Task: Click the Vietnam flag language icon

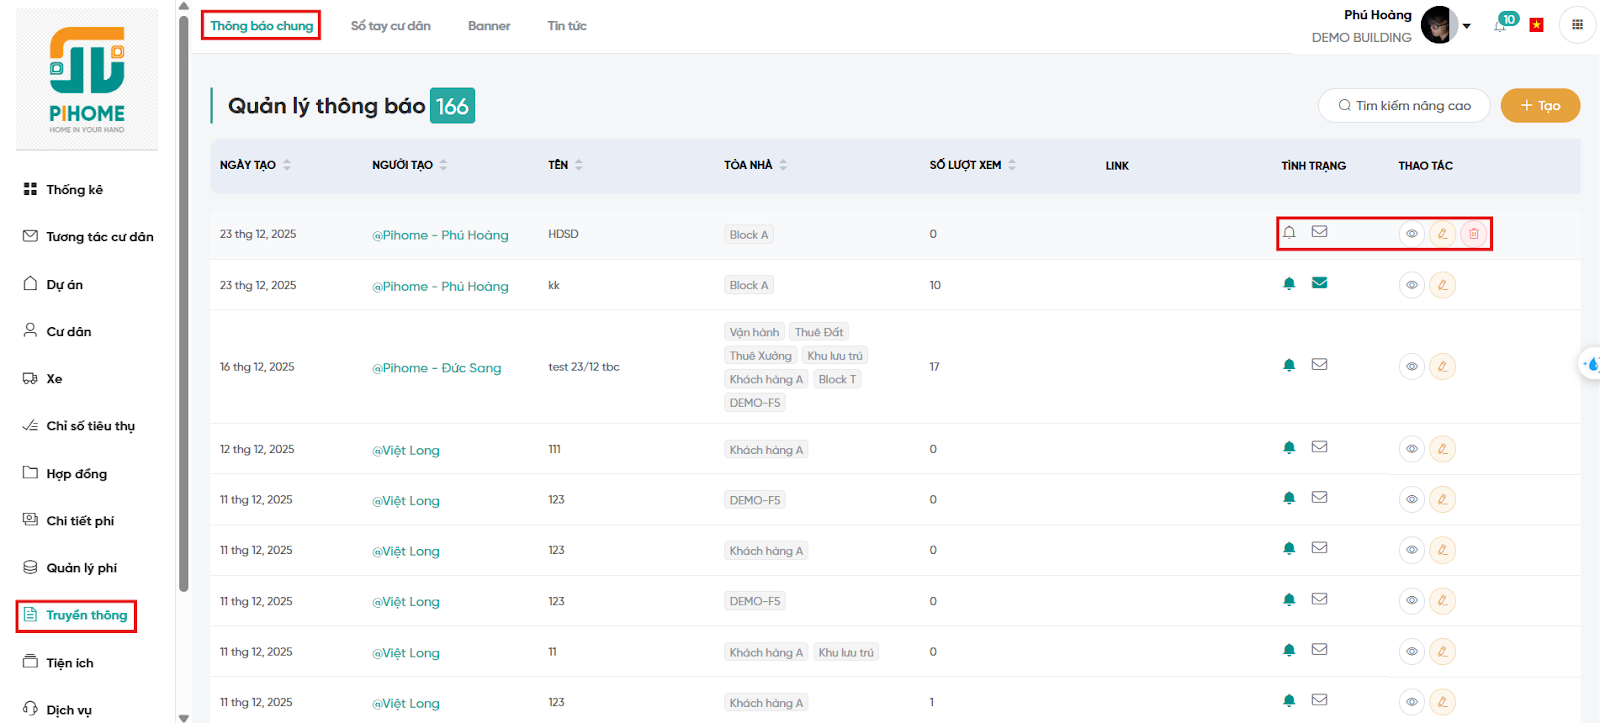Action: click(x=1537, y=25)
